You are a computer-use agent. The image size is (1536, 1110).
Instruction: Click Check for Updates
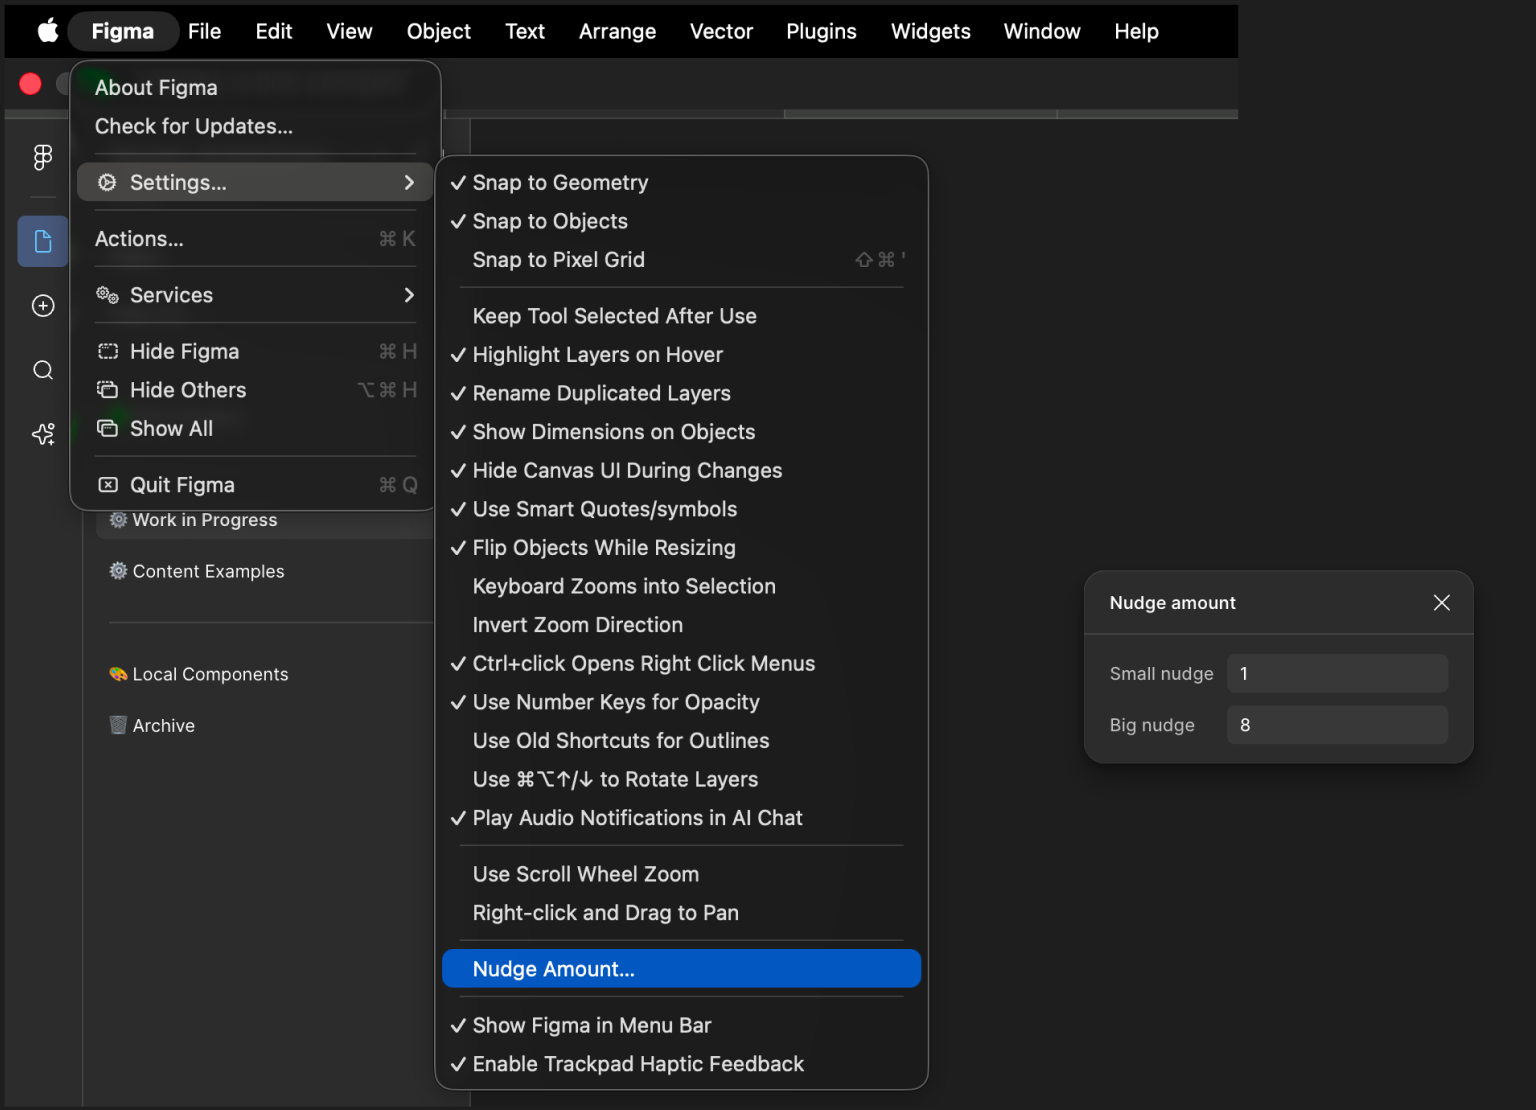point(193,126)
